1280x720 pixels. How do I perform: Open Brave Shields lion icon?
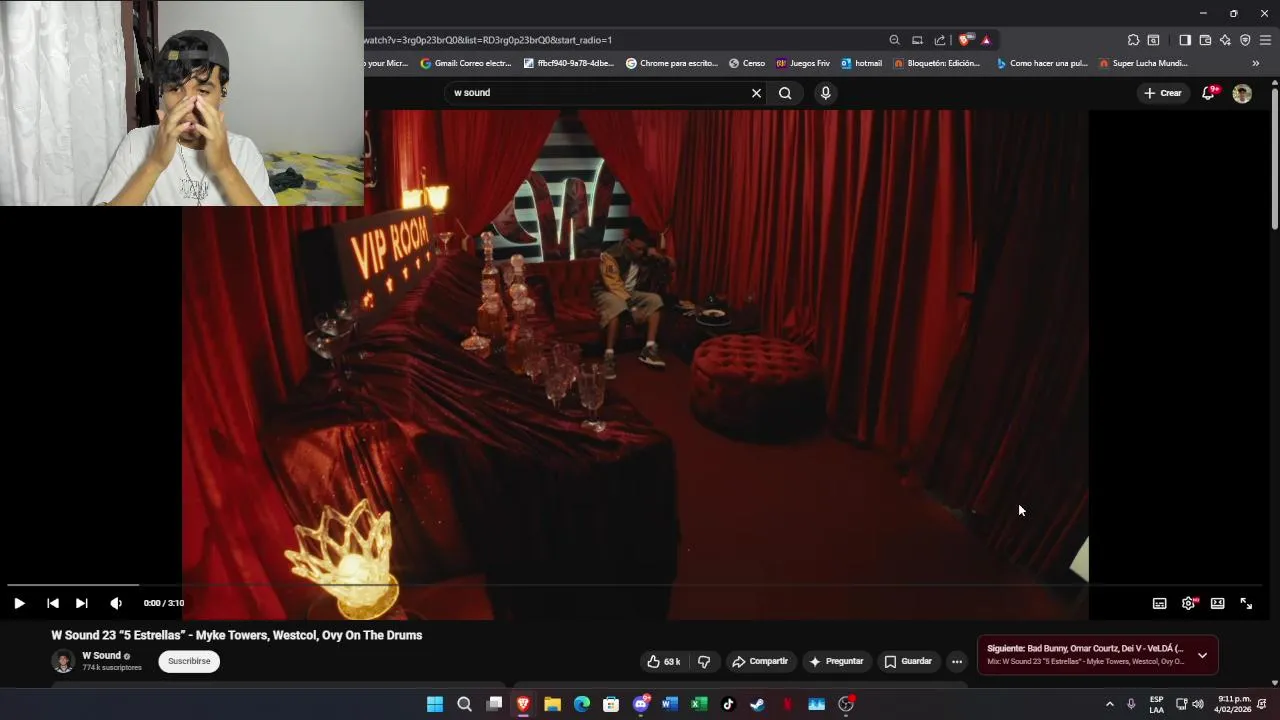click(964, 40)
